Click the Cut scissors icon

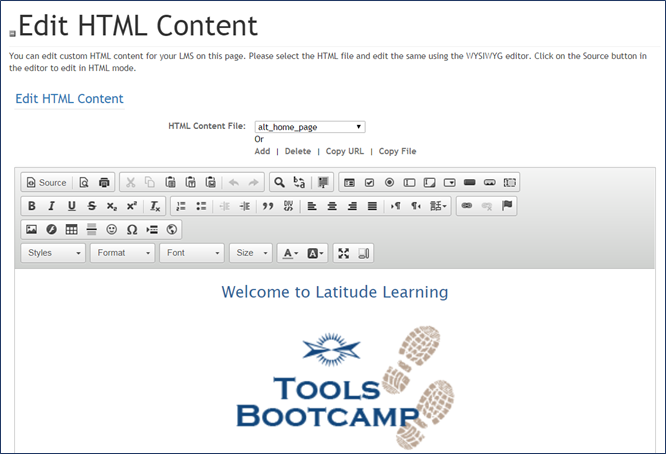tap(130, 182)
